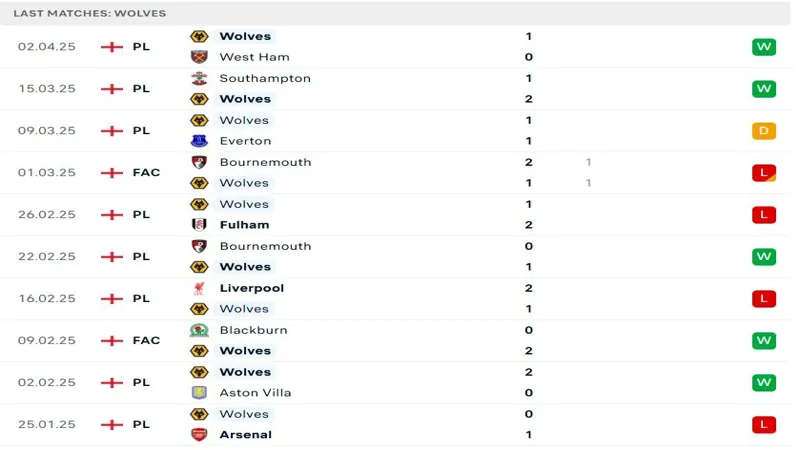Click the West Ham club crest
The image size is (800, 450).
coord(199,57)
